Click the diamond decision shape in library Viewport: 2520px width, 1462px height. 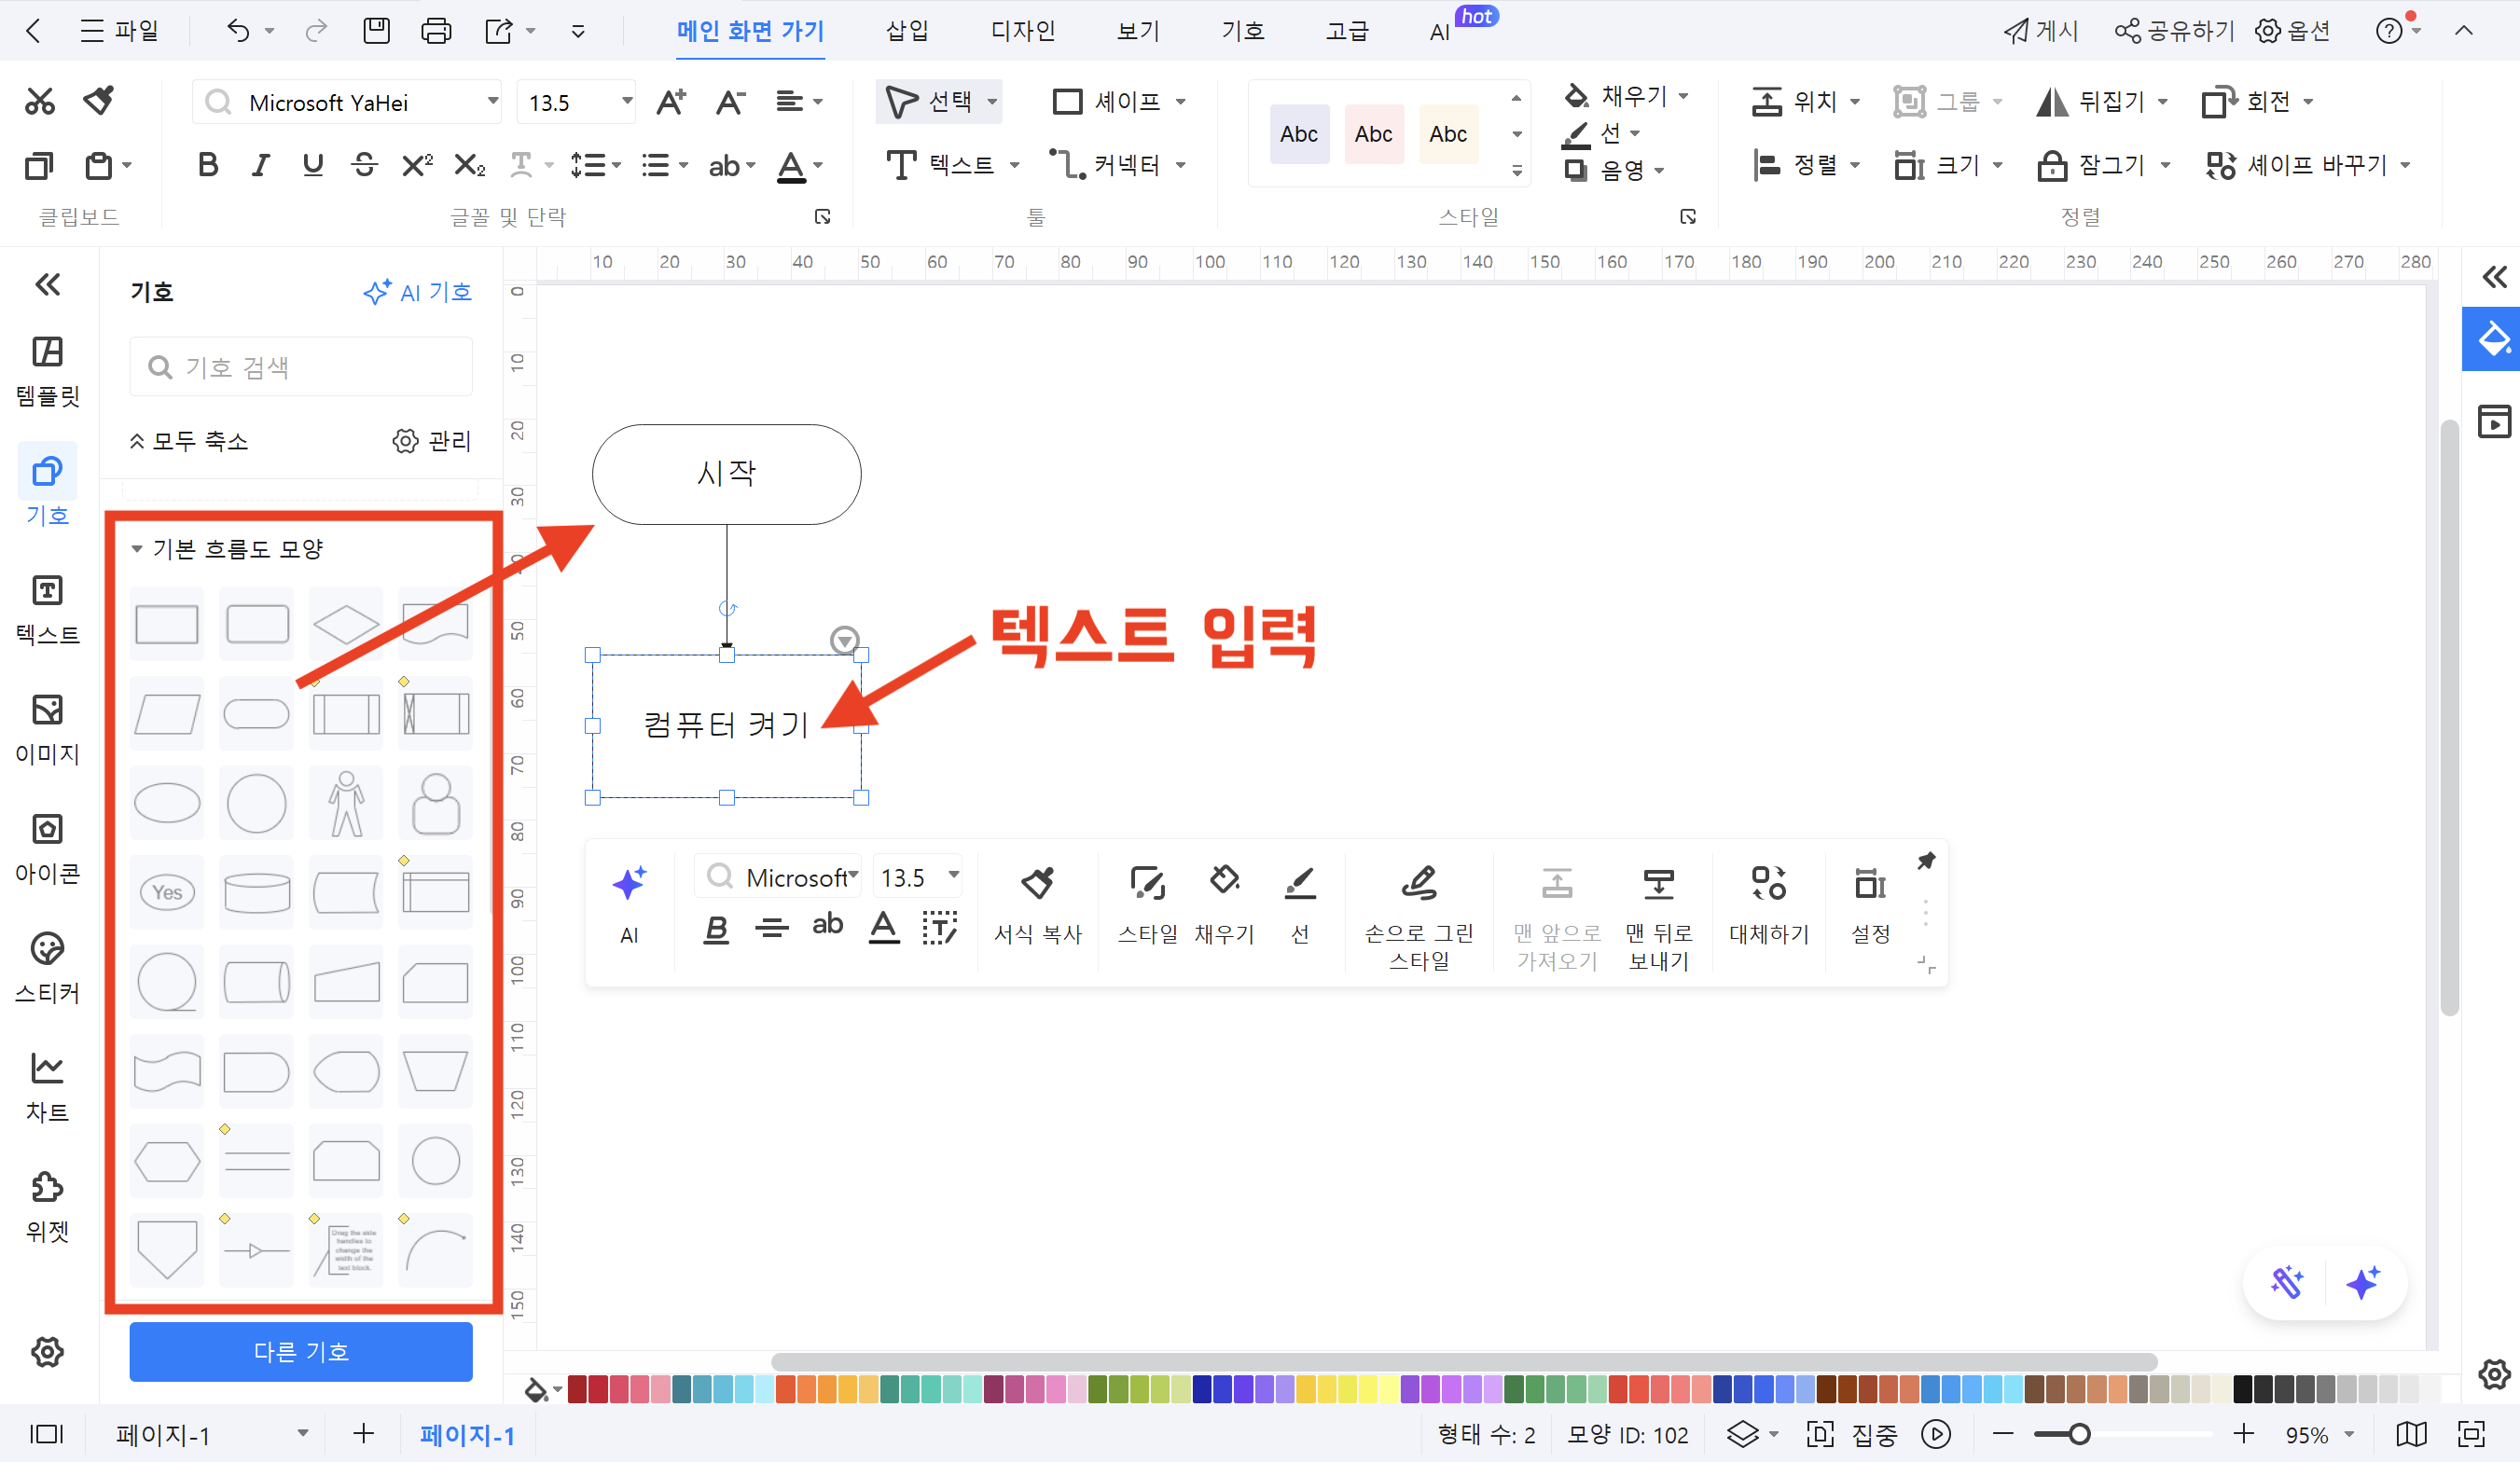coord(345,624)
